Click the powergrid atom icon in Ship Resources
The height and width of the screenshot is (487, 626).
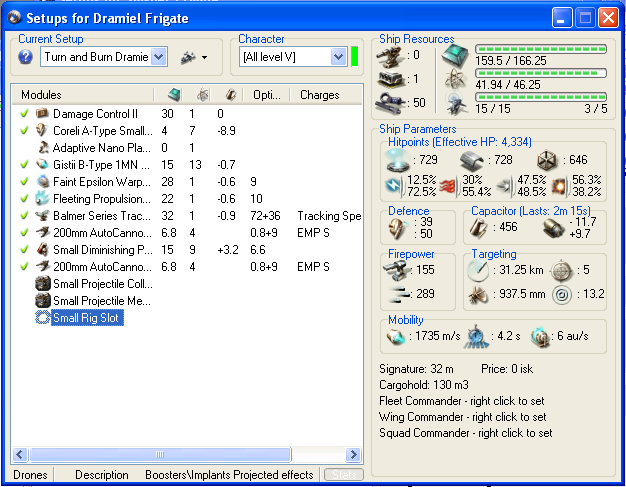pos(456,78)
